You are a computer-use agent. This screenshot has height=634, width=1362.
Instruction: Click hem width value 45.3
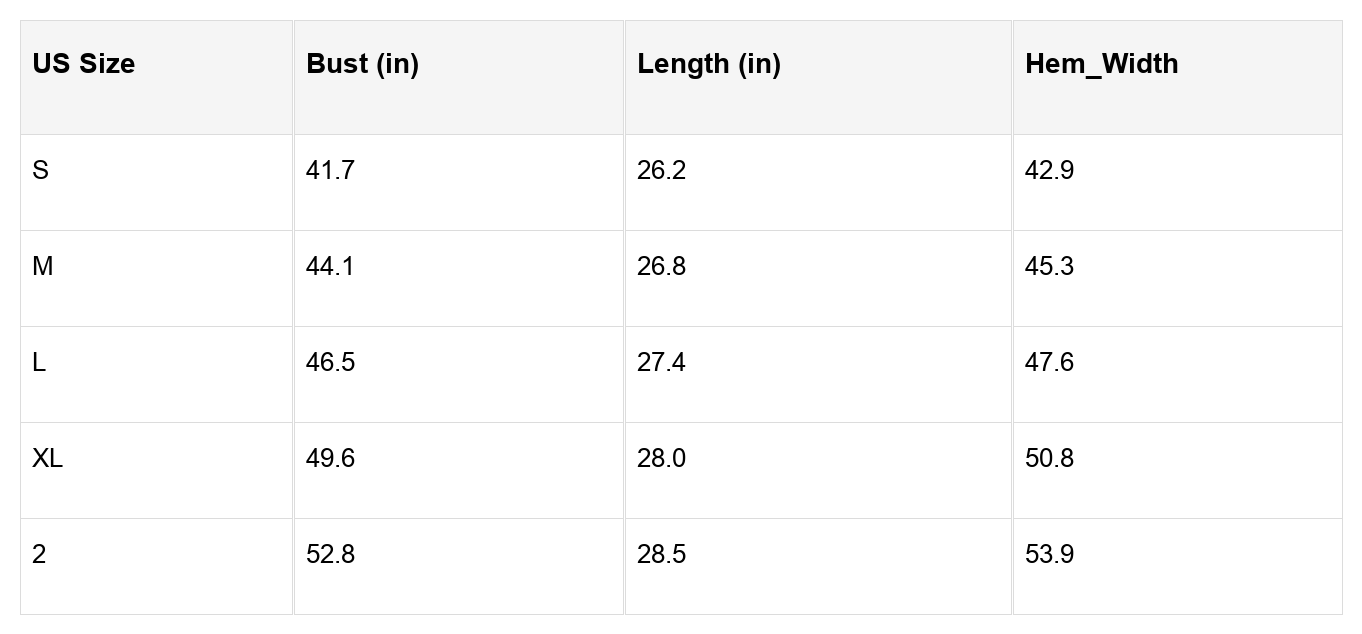coord(1049,267)
